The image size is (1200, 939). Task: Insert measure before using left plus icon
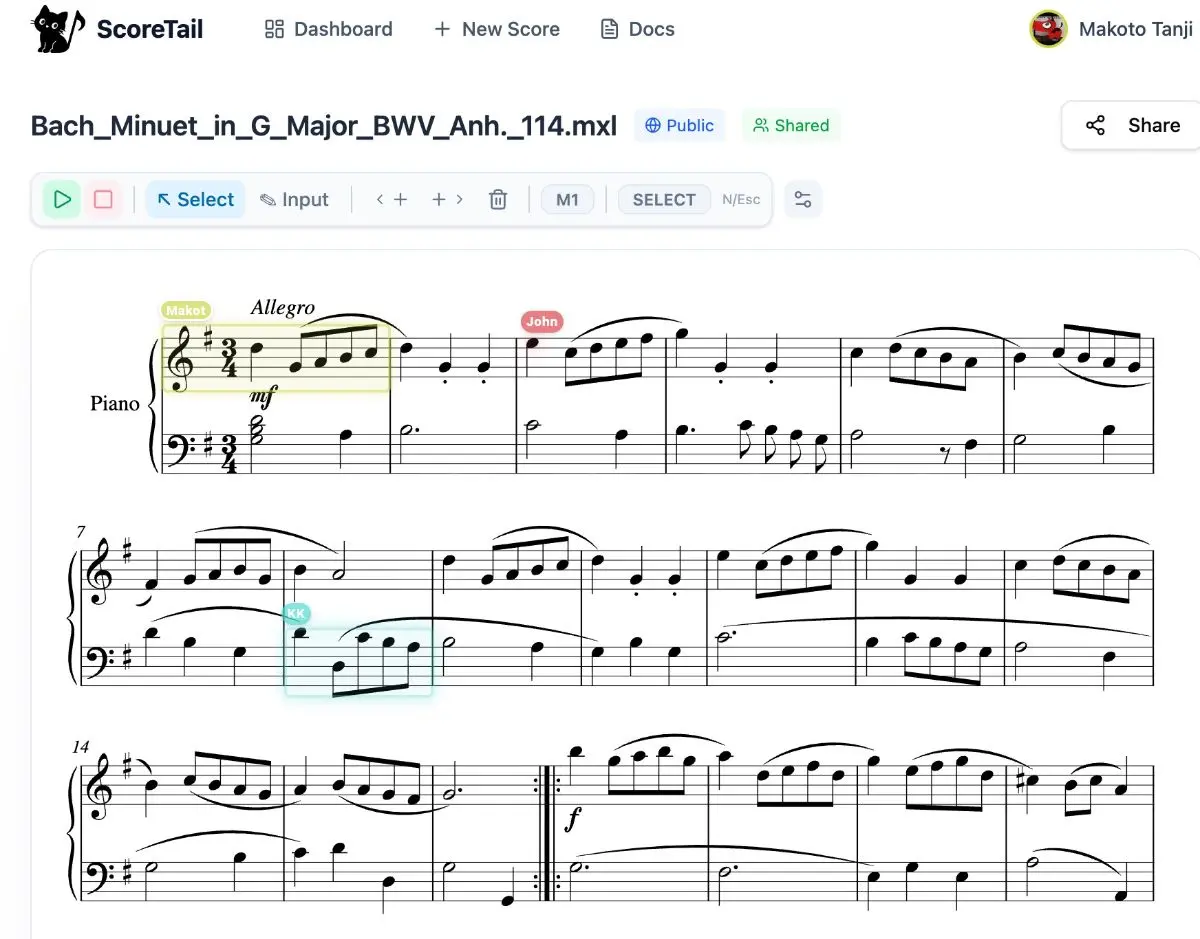[392, 199]
